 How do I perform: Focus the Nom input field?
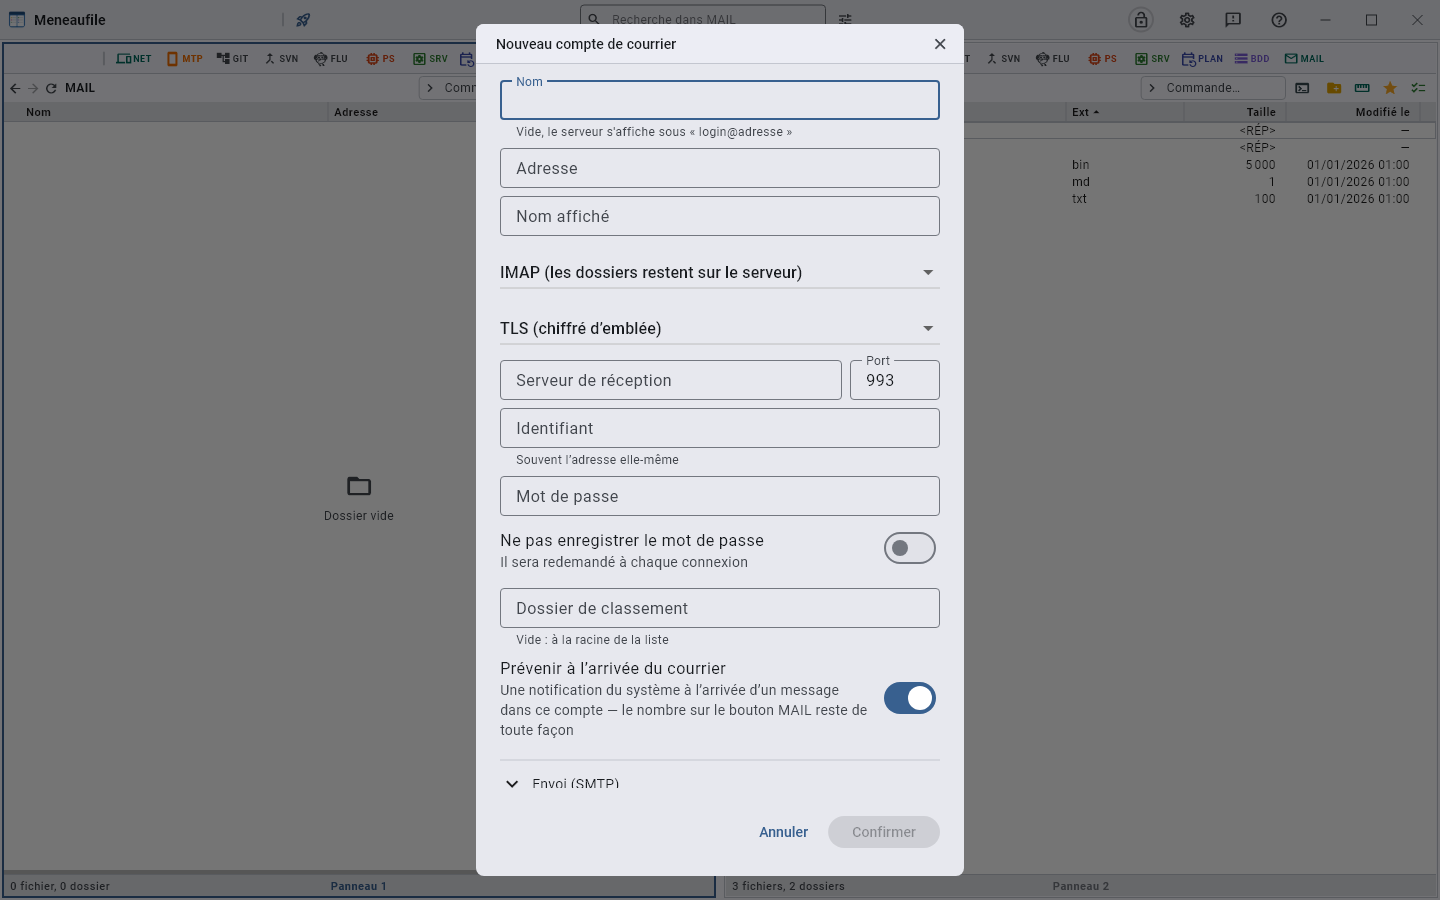tap(720, 100)
